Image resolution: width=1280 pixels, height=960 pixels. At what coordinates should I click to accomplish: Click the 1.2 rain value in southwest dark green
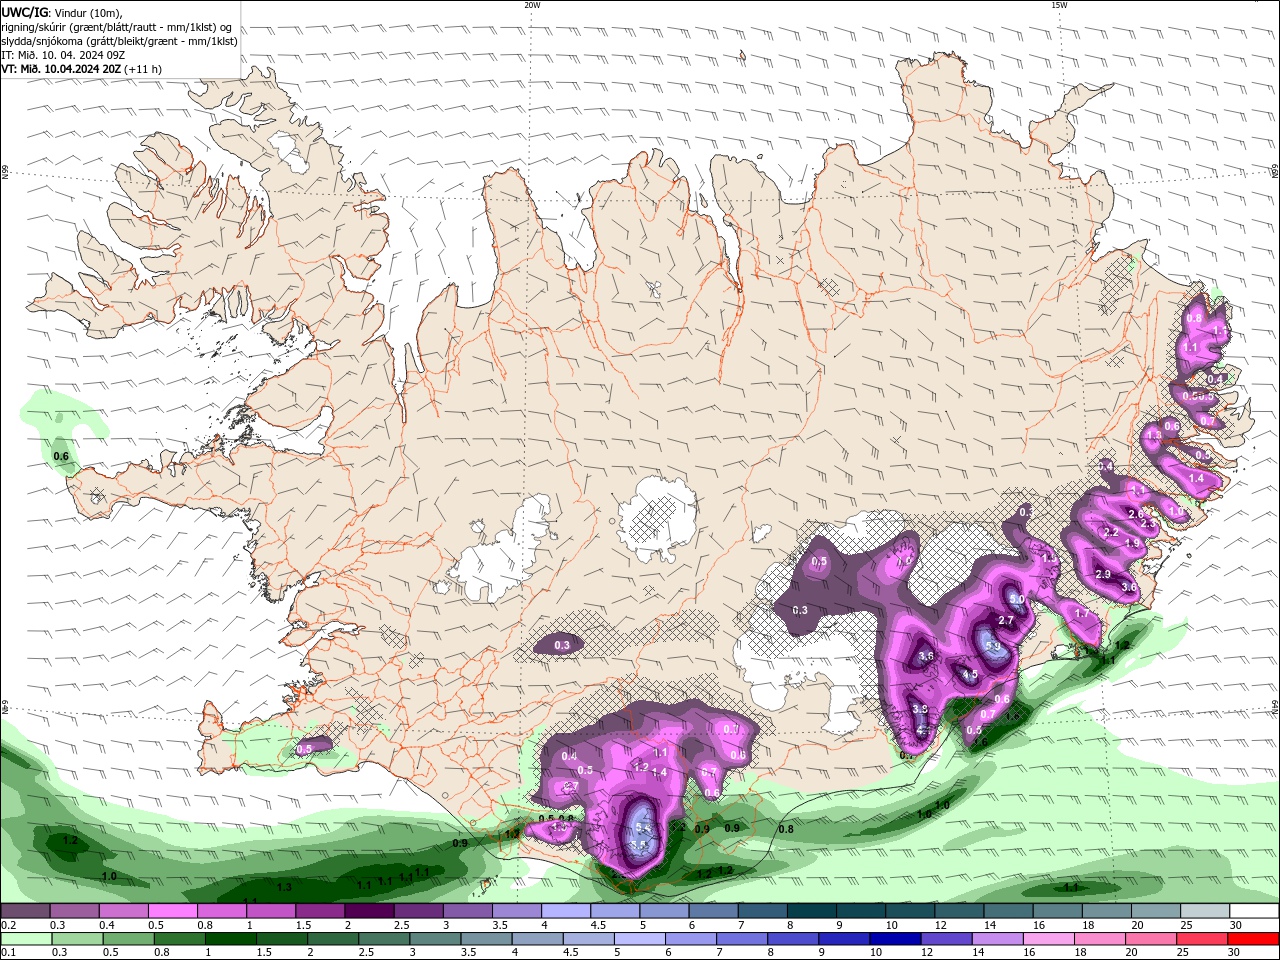(70, 841)
